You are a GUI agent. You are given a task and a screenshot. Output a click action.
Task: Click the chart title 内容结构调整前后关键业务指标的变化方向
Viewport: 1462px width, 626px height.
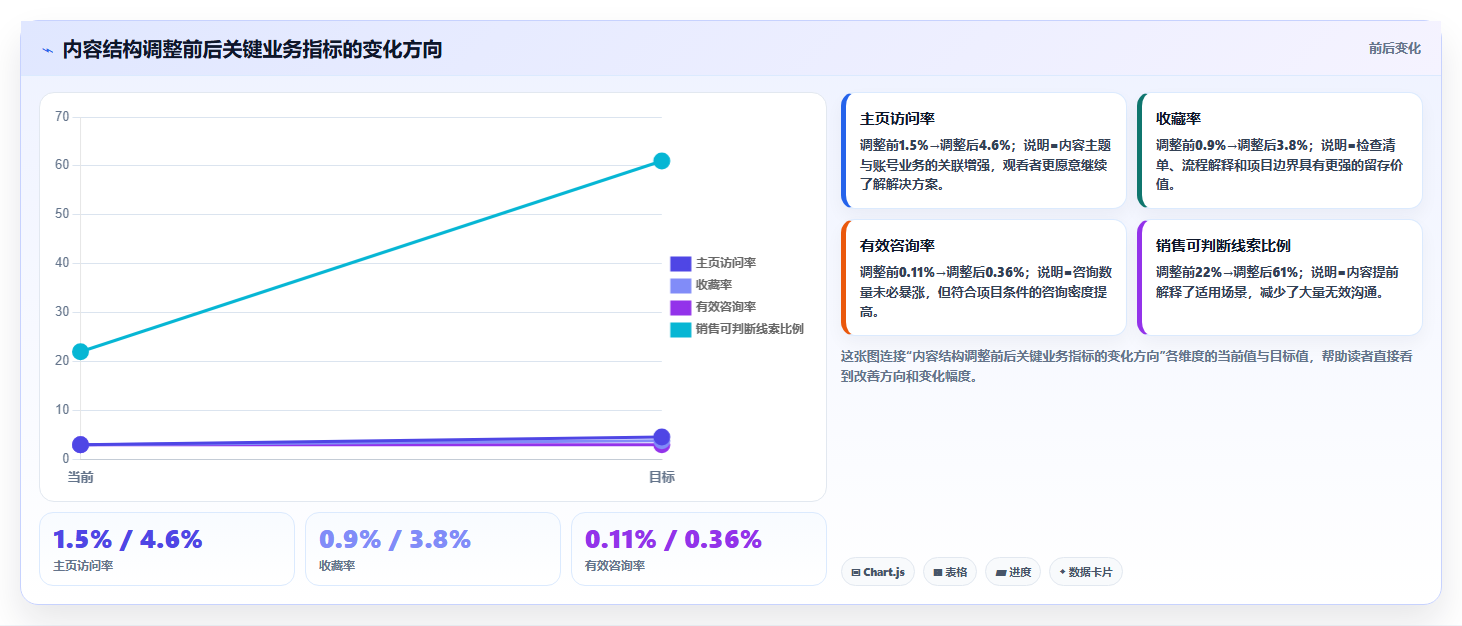[252, 49]
